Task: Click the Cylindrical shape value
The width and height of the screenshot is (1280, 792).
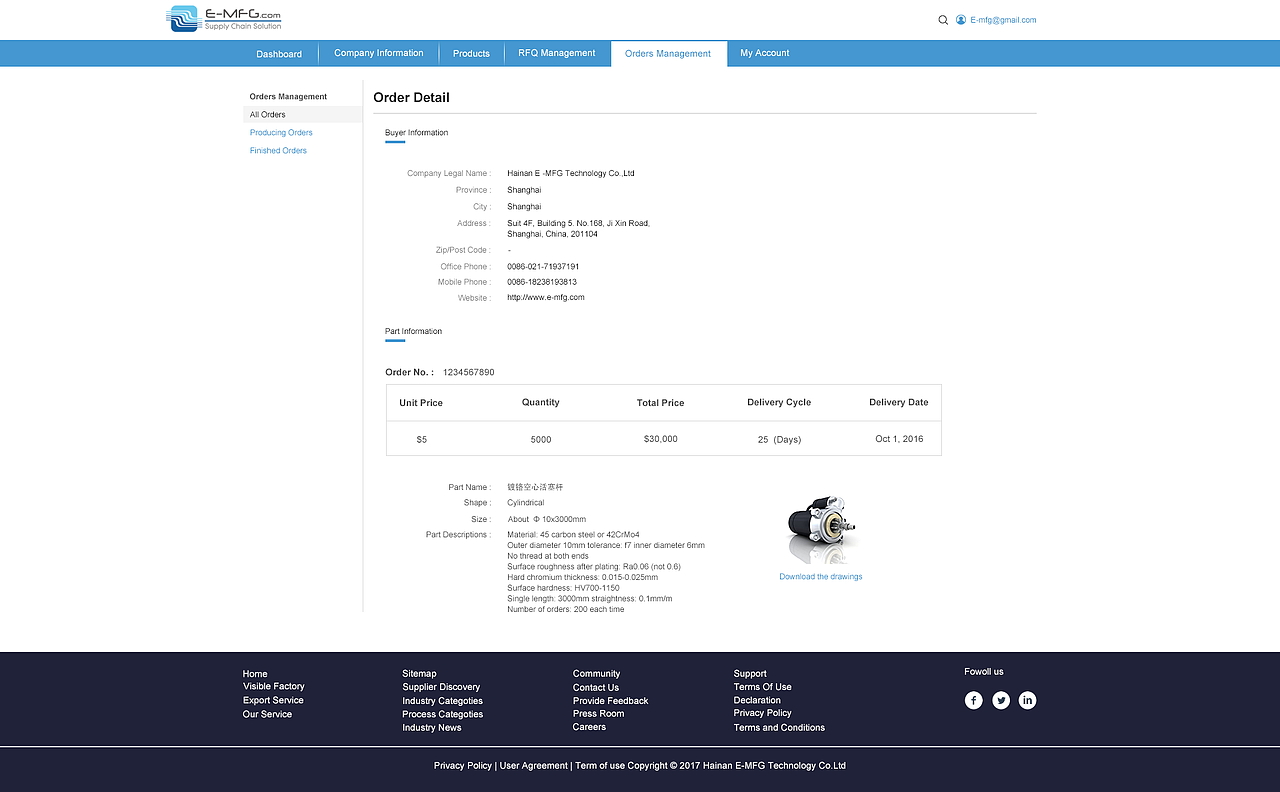Action: (x=526, y=503)
